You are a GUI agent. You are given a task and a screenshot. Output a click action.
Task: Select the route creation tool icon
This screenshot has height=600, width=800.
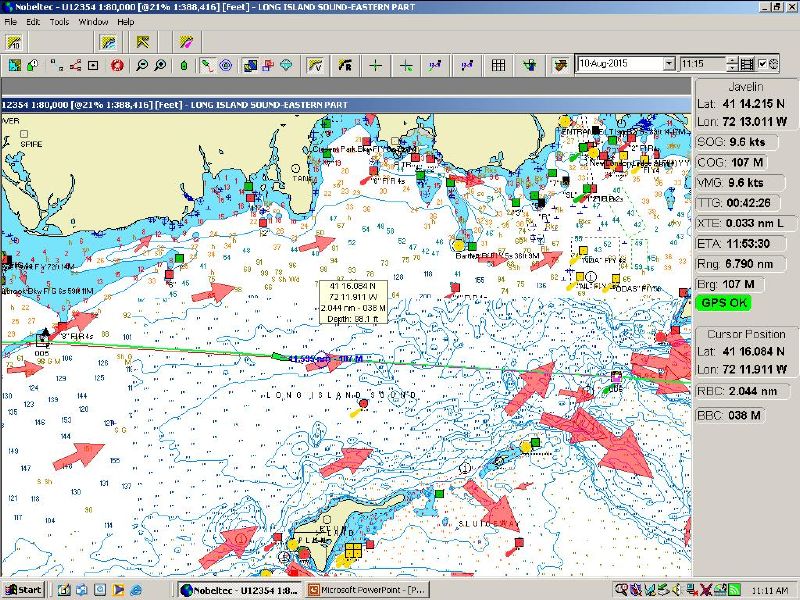tap(74, 65)
